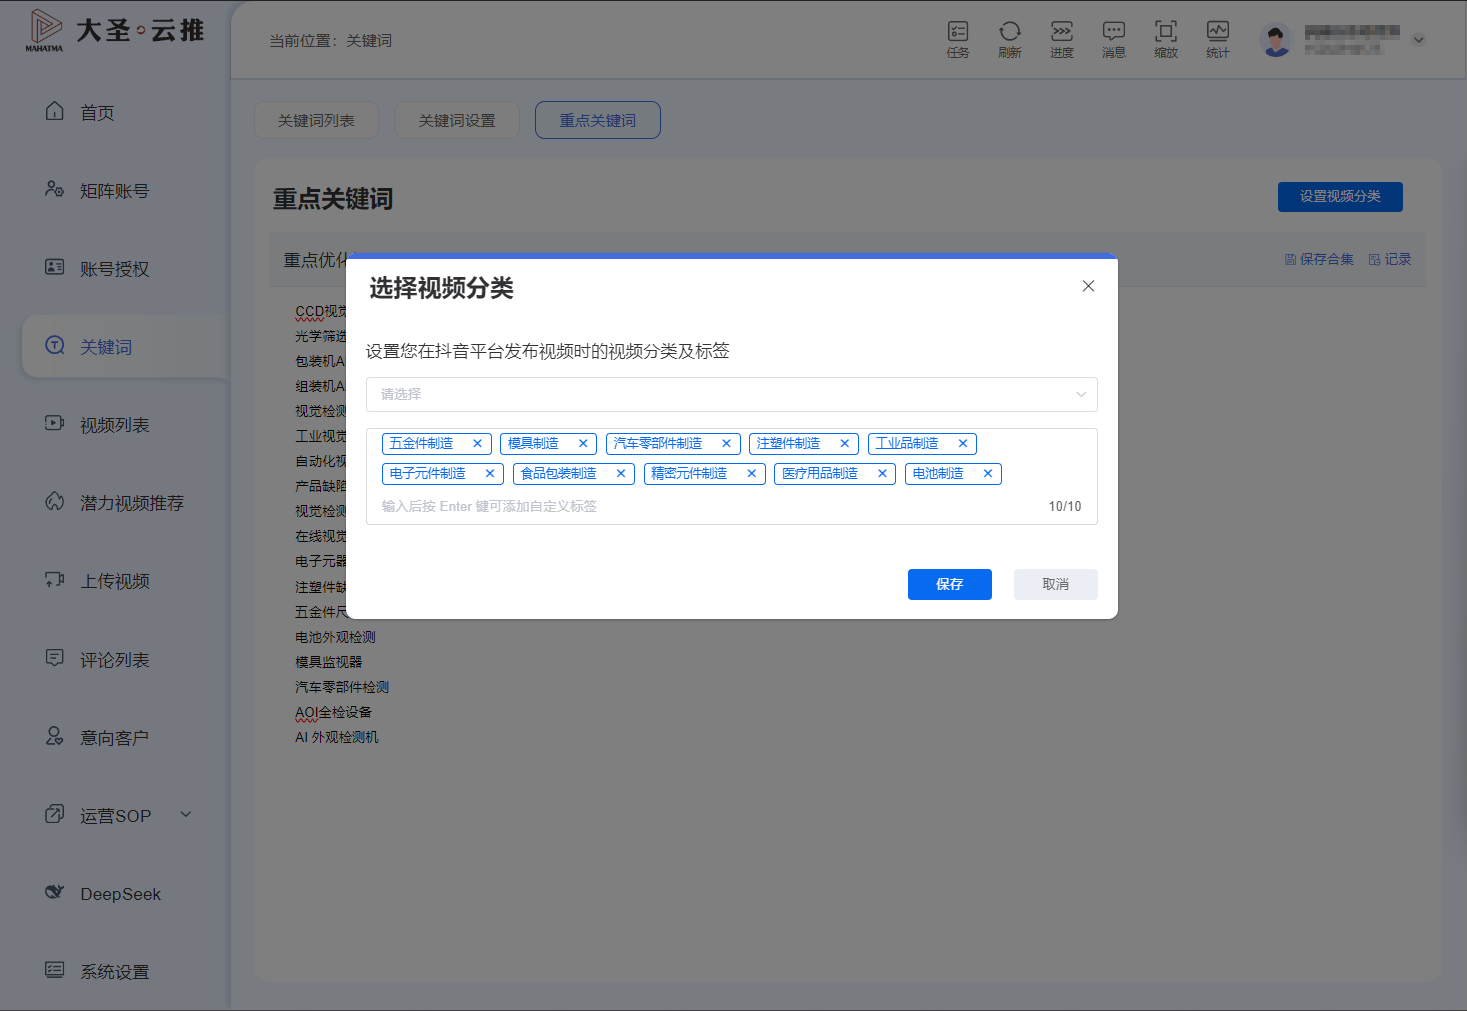1467x1011 pixels.
Task: Click the 大圣云推 logo
Action: click(115, 31)
